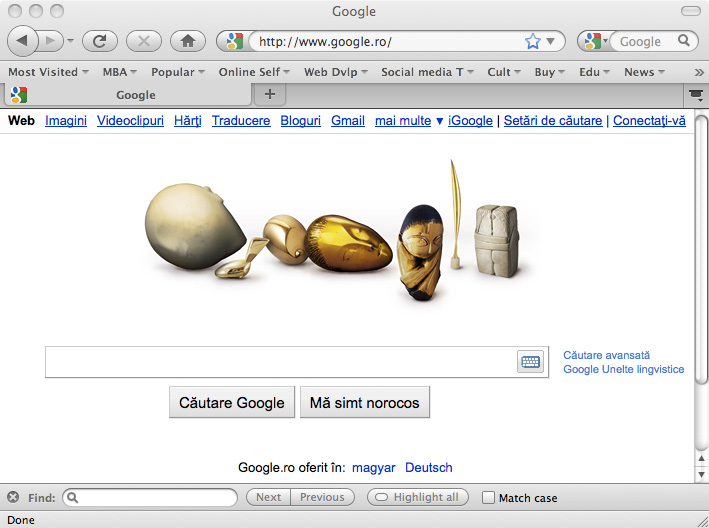
Task: Open the Edu bookmarks folder
Action: (594, 72)
